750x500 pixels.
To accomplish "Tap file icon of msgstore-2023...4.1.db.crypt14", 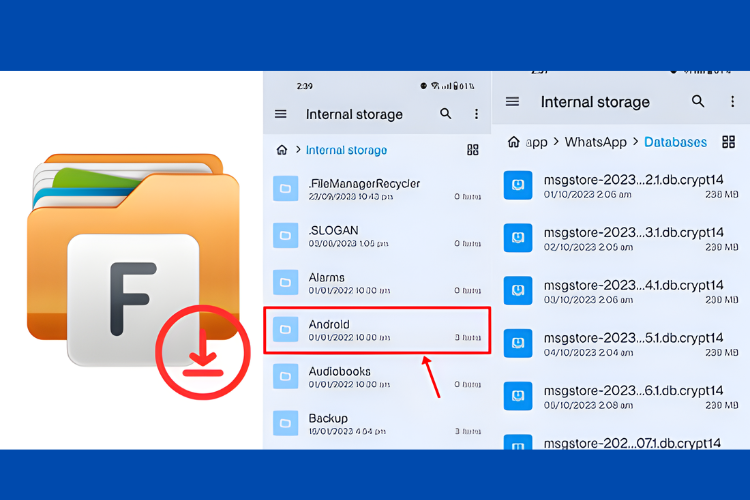I will click(518, 290).
